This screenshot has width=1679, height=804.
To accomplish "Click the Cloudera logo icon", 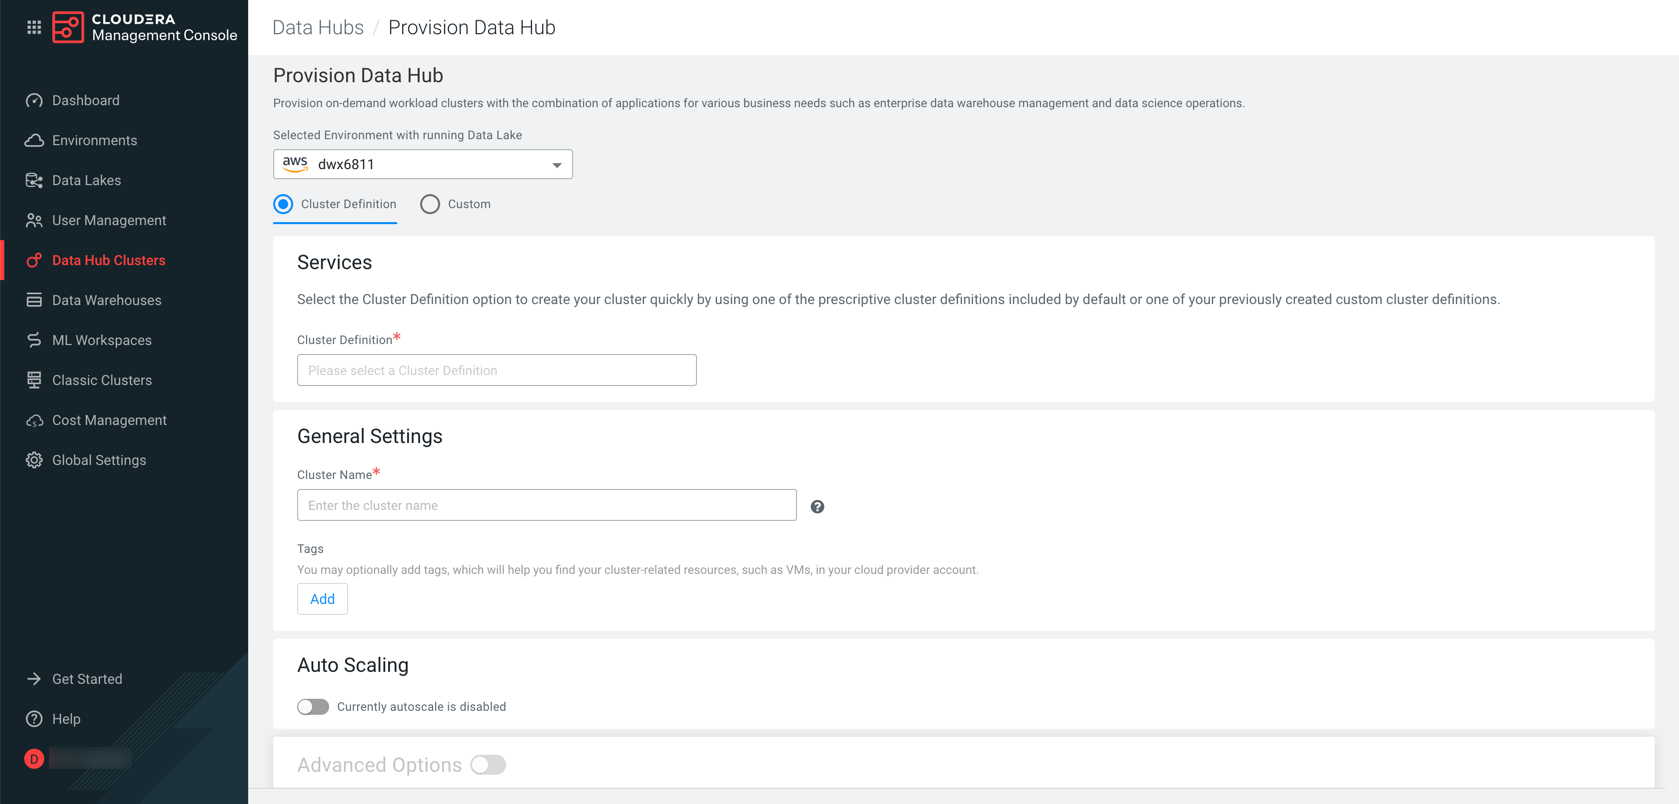I will click(x=68, y=27).
